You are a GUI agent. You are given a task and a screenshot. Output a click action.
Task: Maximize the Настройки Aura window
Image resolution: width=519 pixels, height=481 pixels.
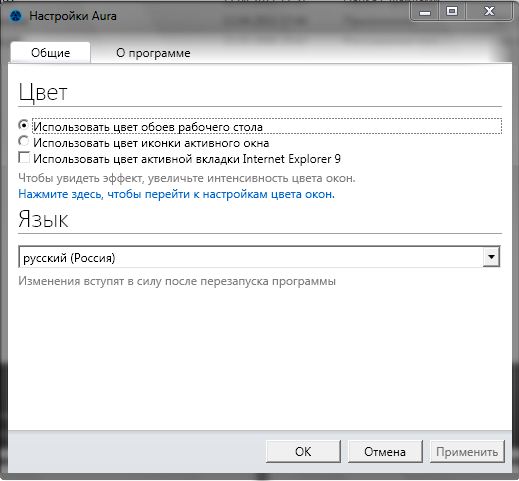click(452, 12)
